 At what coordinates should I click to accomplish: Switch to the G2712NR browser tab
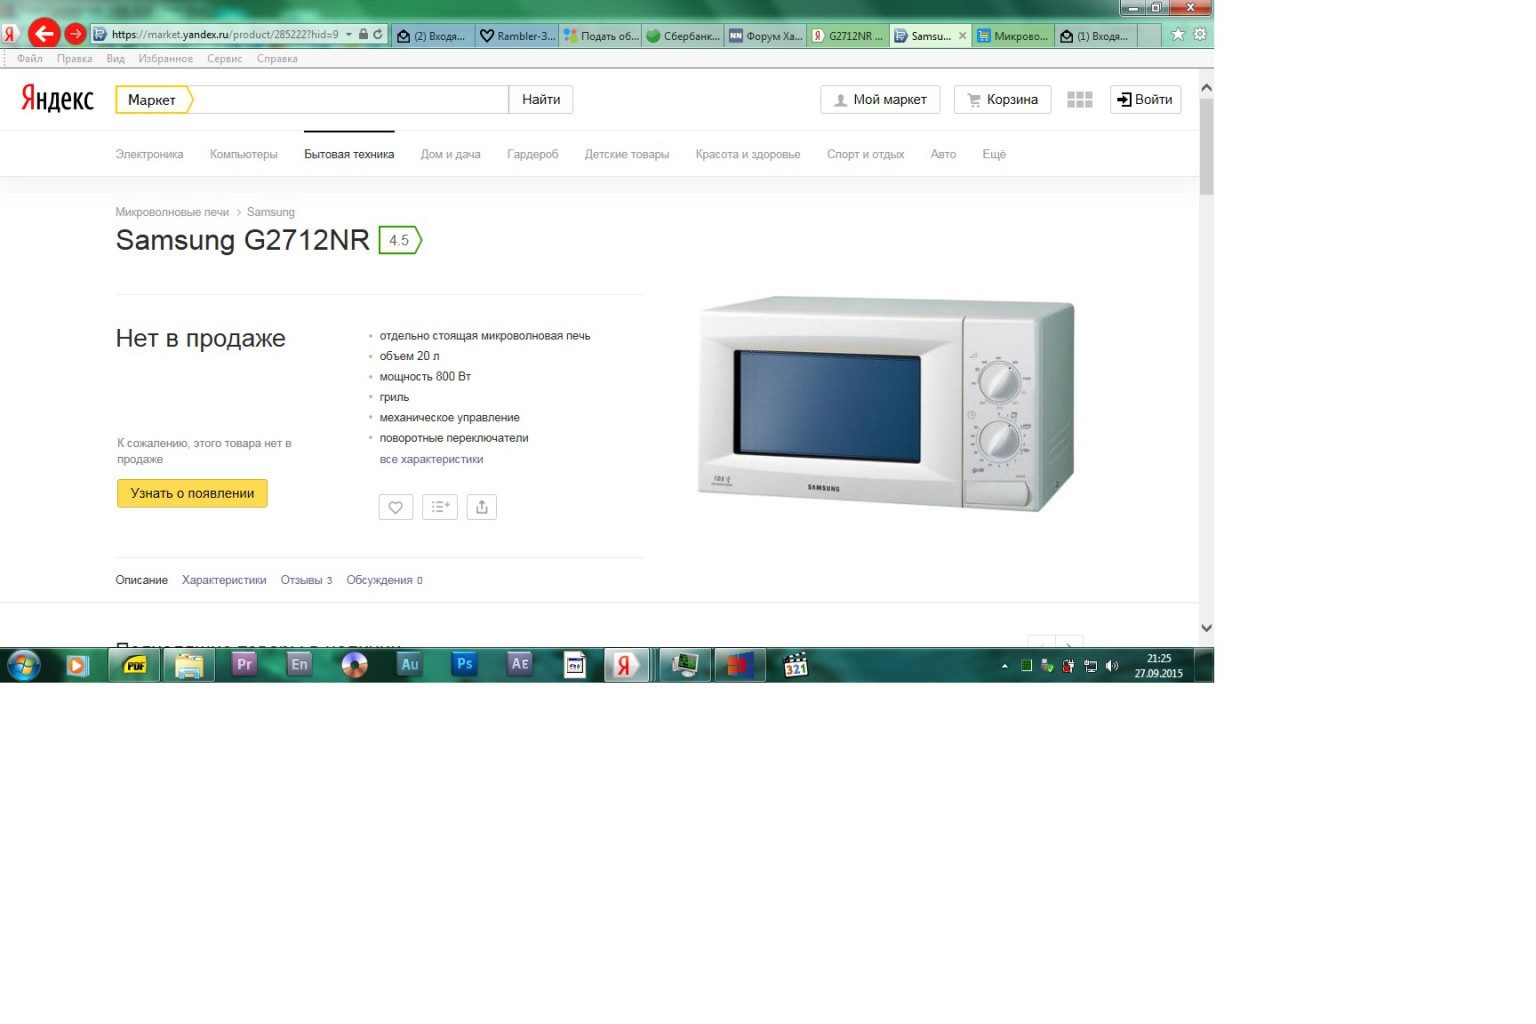pos(848,36)
